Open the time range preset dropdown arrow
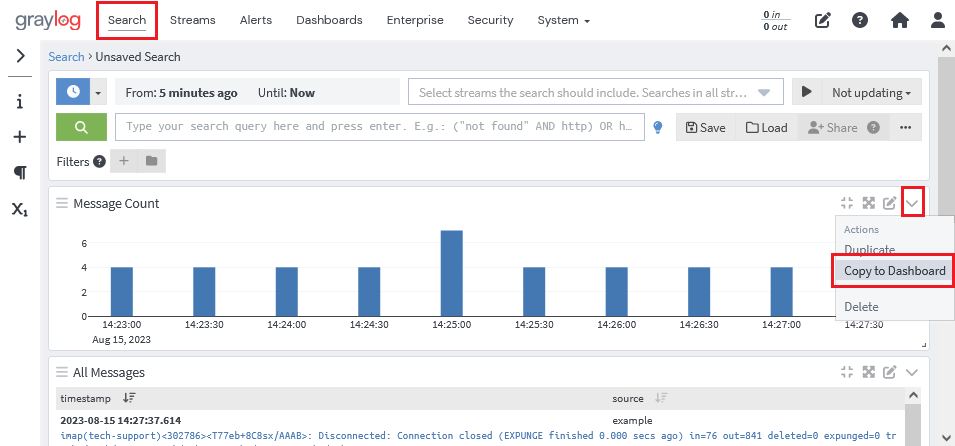This screenshot has height=446, width=955. (99, 91)
